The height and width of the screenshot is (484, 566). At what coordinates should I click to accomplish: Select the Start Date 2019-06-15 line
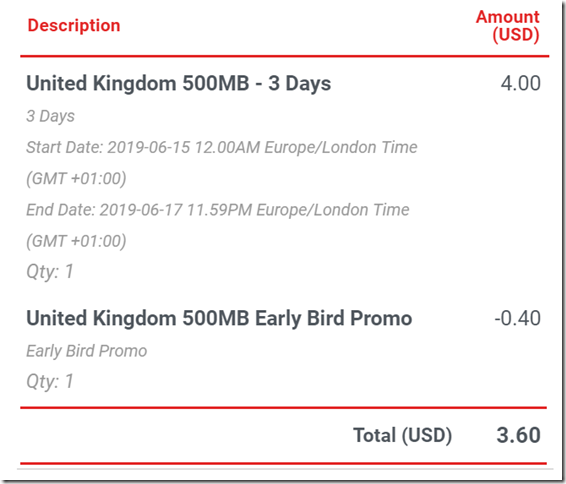point(222,148)
